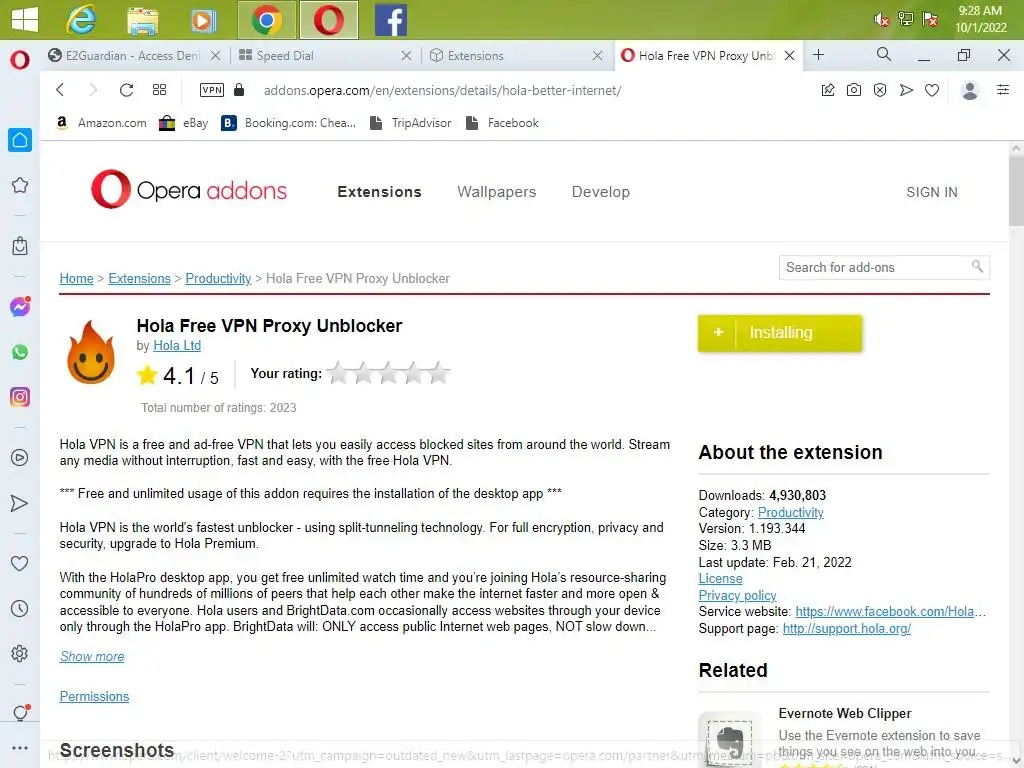Open Bookmarks star in sidebar
Viewport: 1024px width, 768px height.
(x=20, y=185)
